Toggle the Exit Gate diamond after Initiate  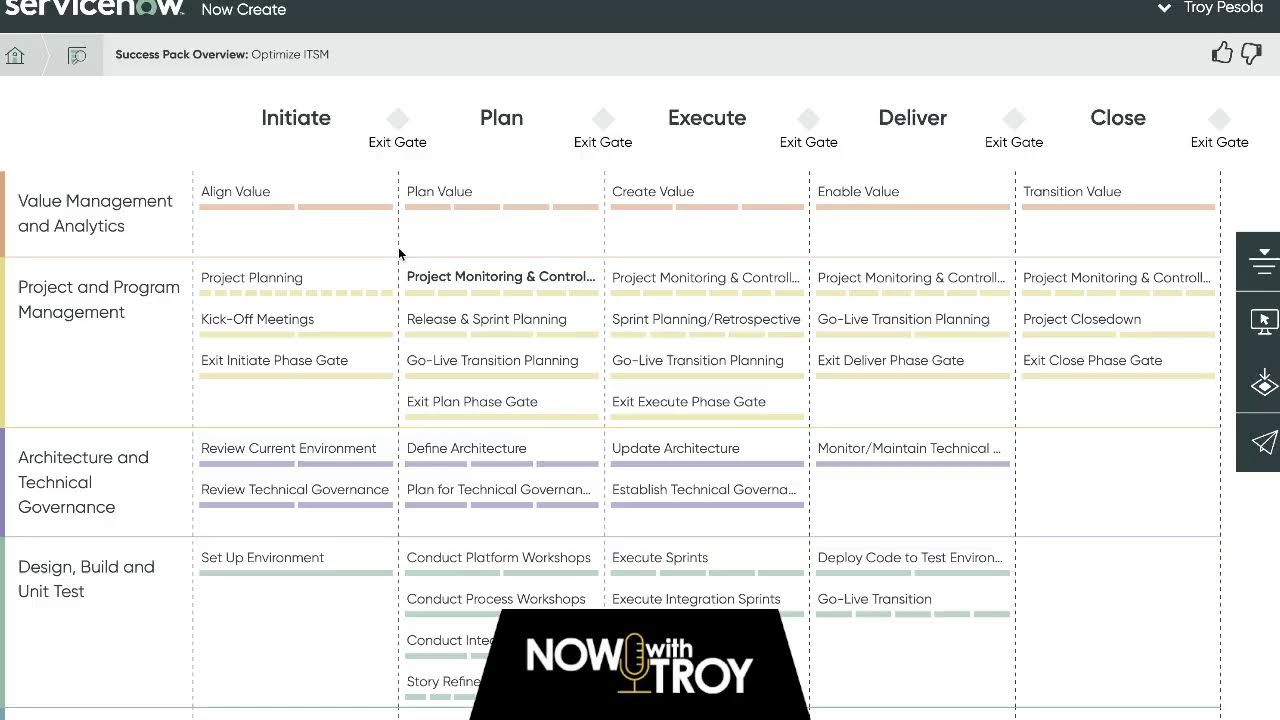coord(397,117)
